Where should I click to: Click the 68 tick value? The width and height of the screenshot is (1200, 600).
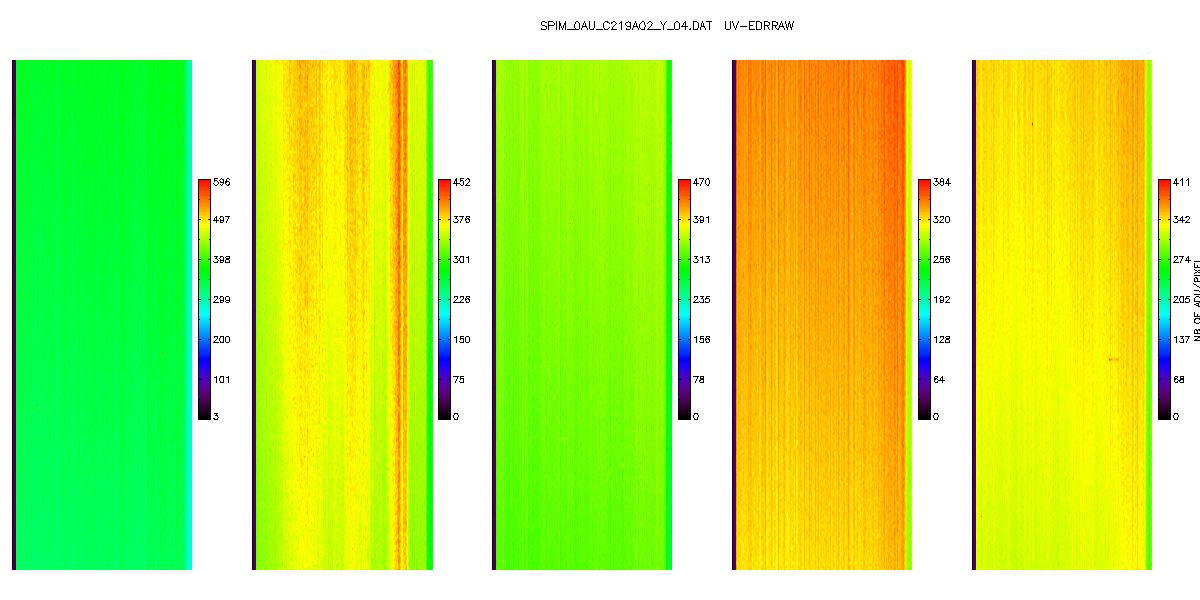click(1178, 379)
